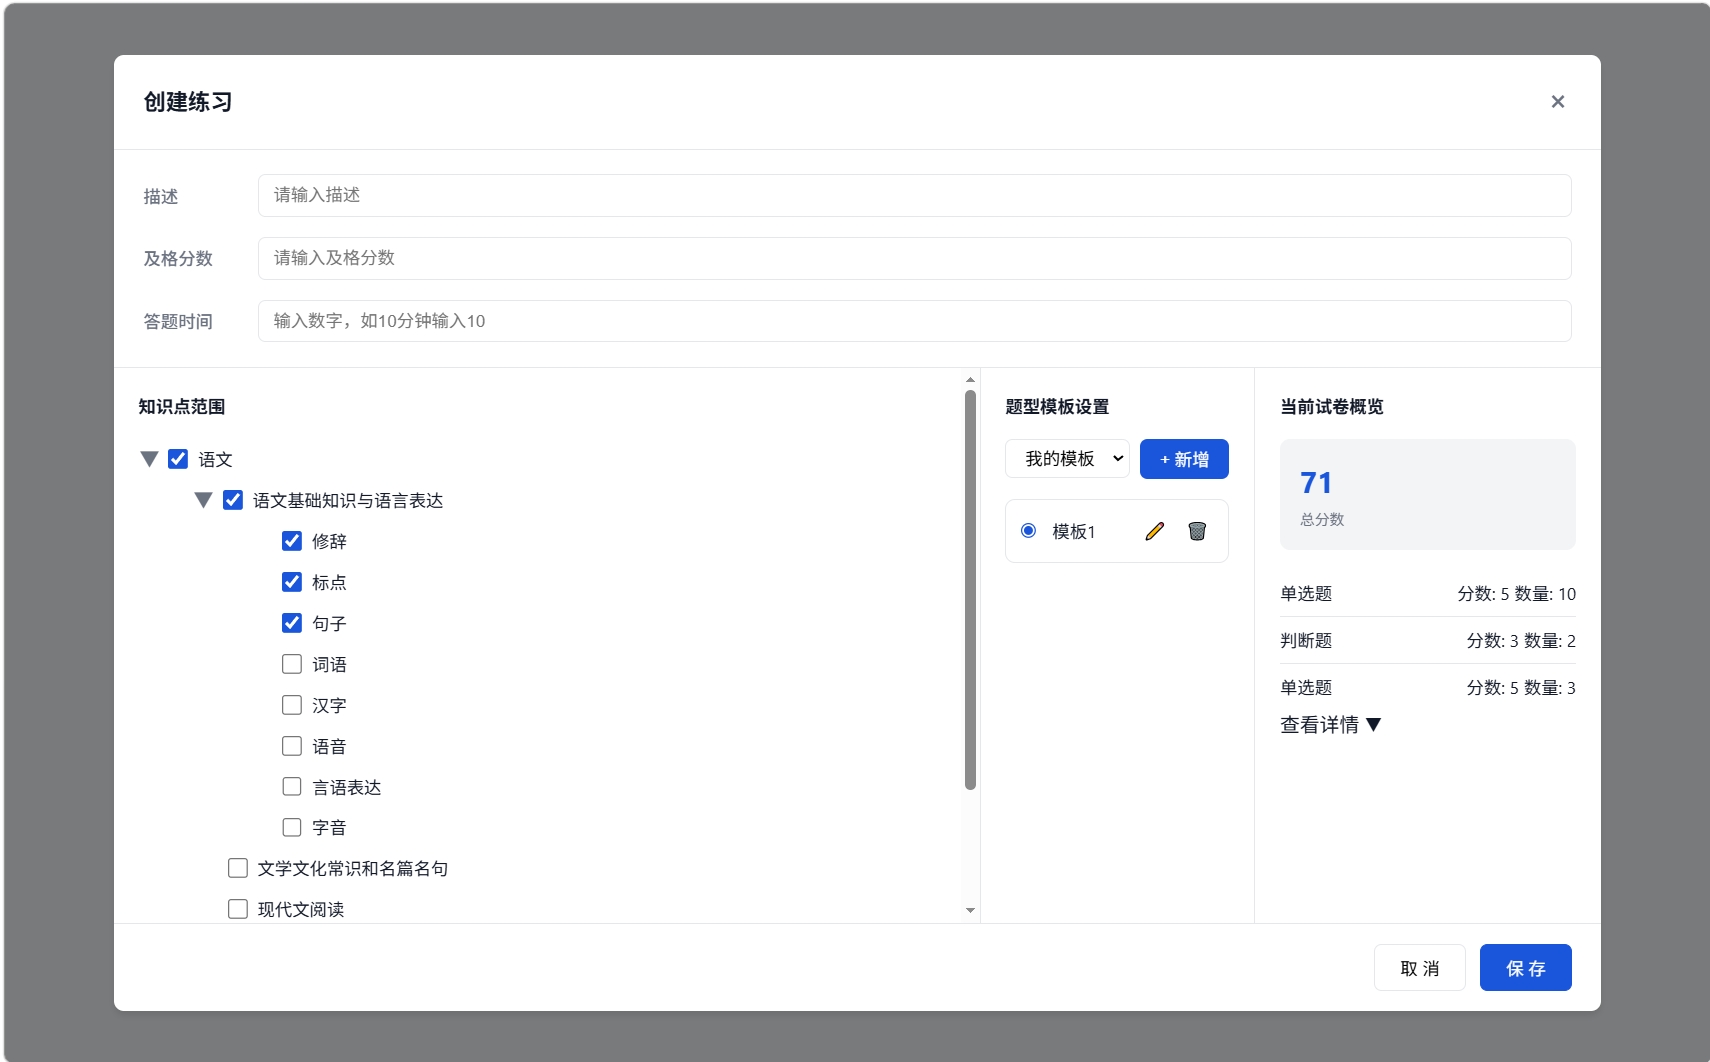This screenshot has width=1710, height=1062.
Task: Check 文学文化常识和名篇名句 checkbox
Action: (238, 868)
